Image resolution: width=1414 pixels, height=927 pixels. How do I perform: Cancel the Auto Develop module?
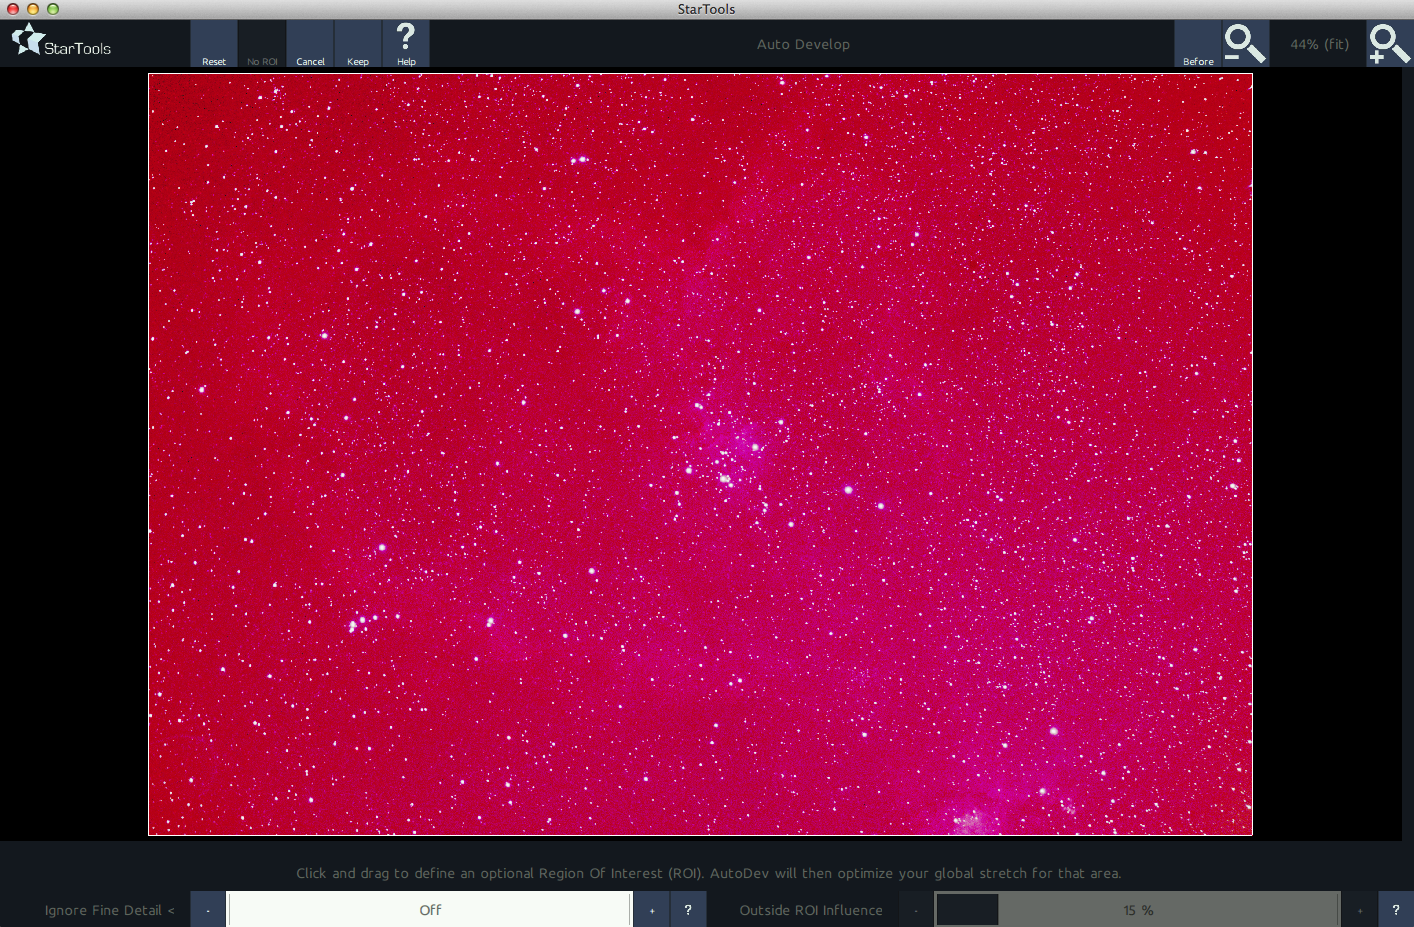click(x=310, y=43)
